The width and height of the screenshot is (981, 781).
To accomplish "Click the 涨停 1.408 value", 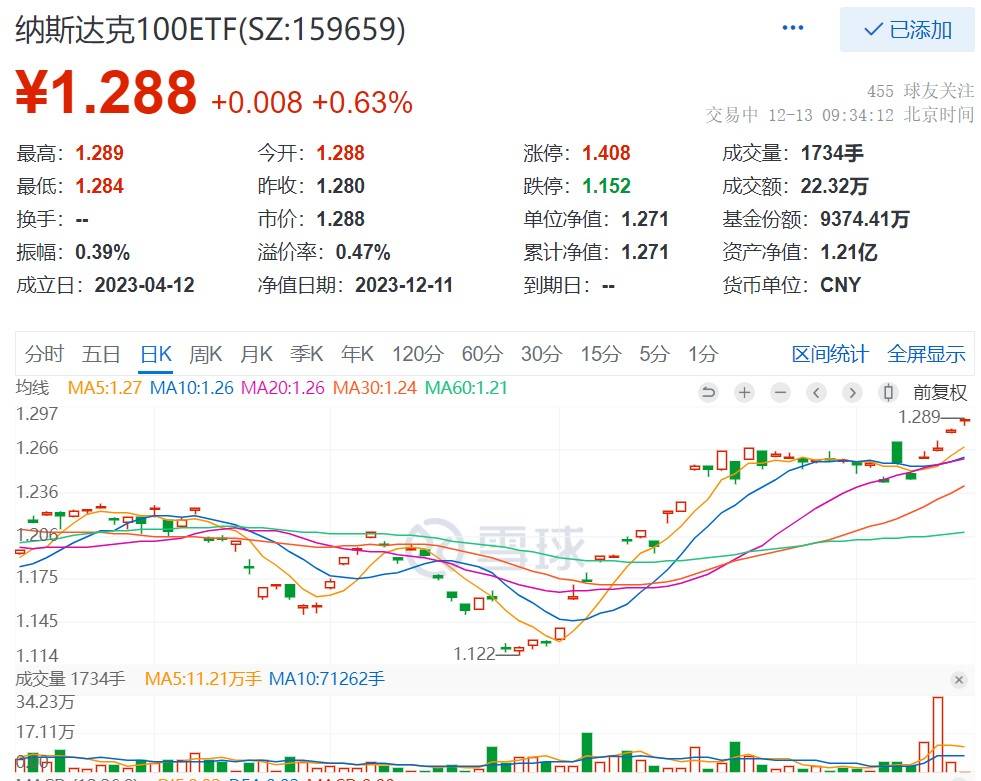I will coord(606,153).
